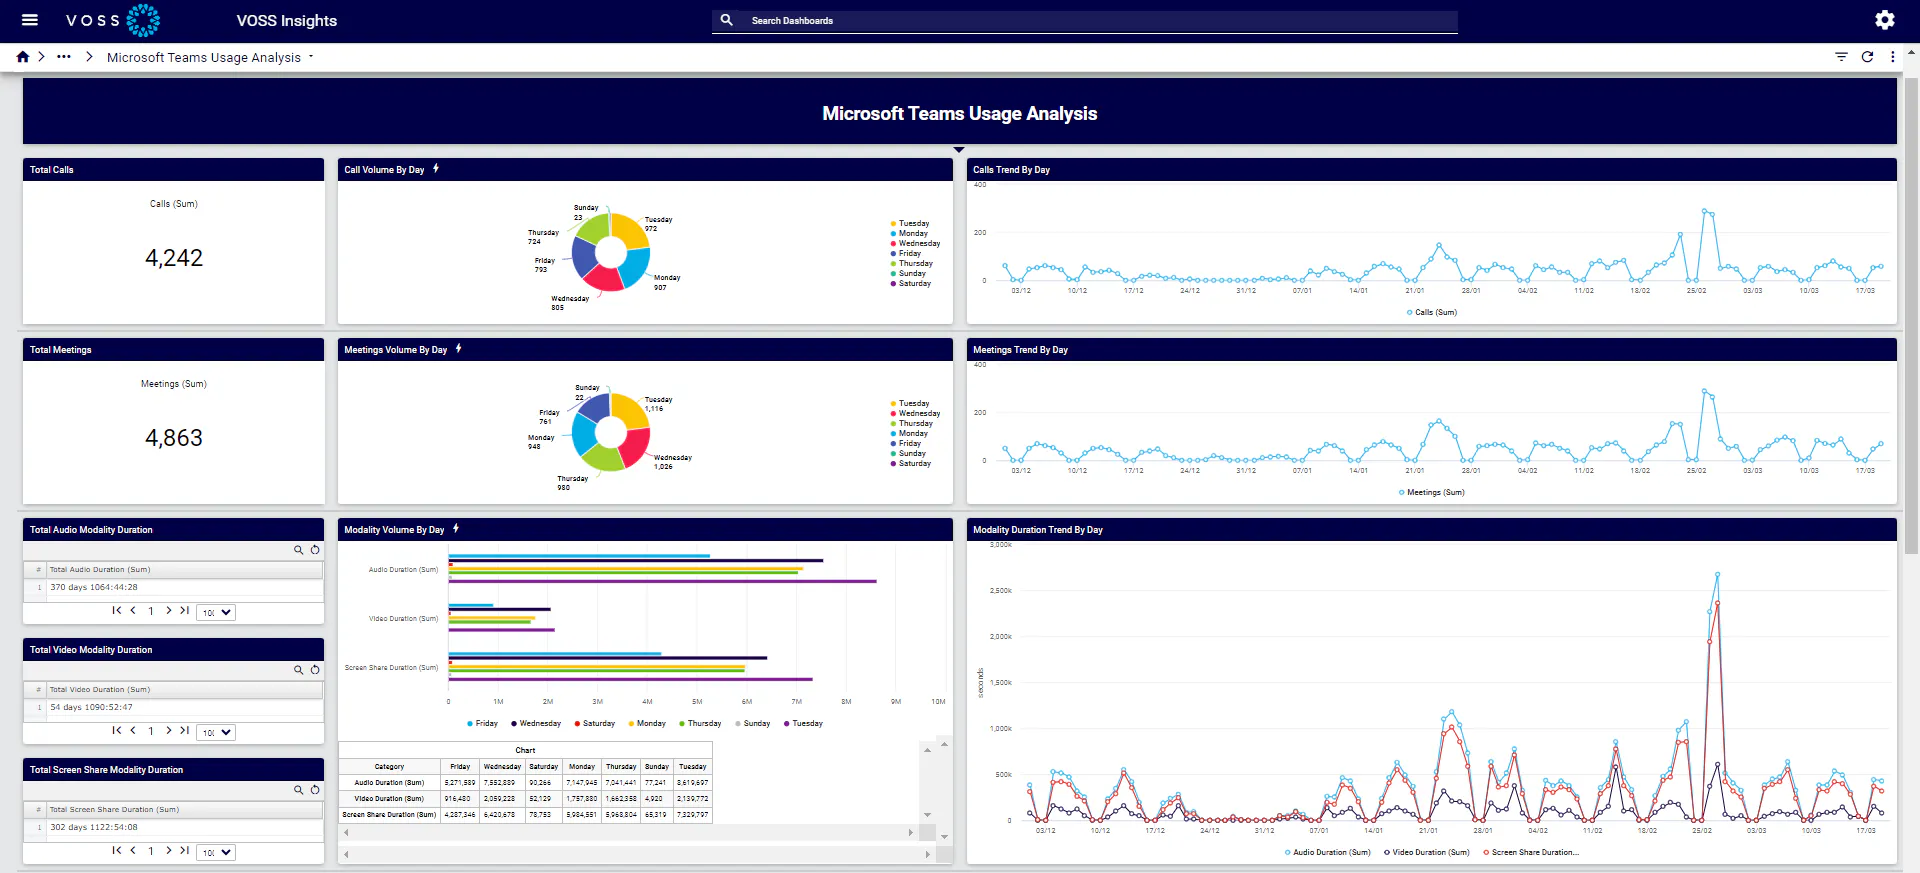This screenshot has width=1920, height=873.
Task: Toggle Friday in Modality Volume legend
Action: coord(482,723)
